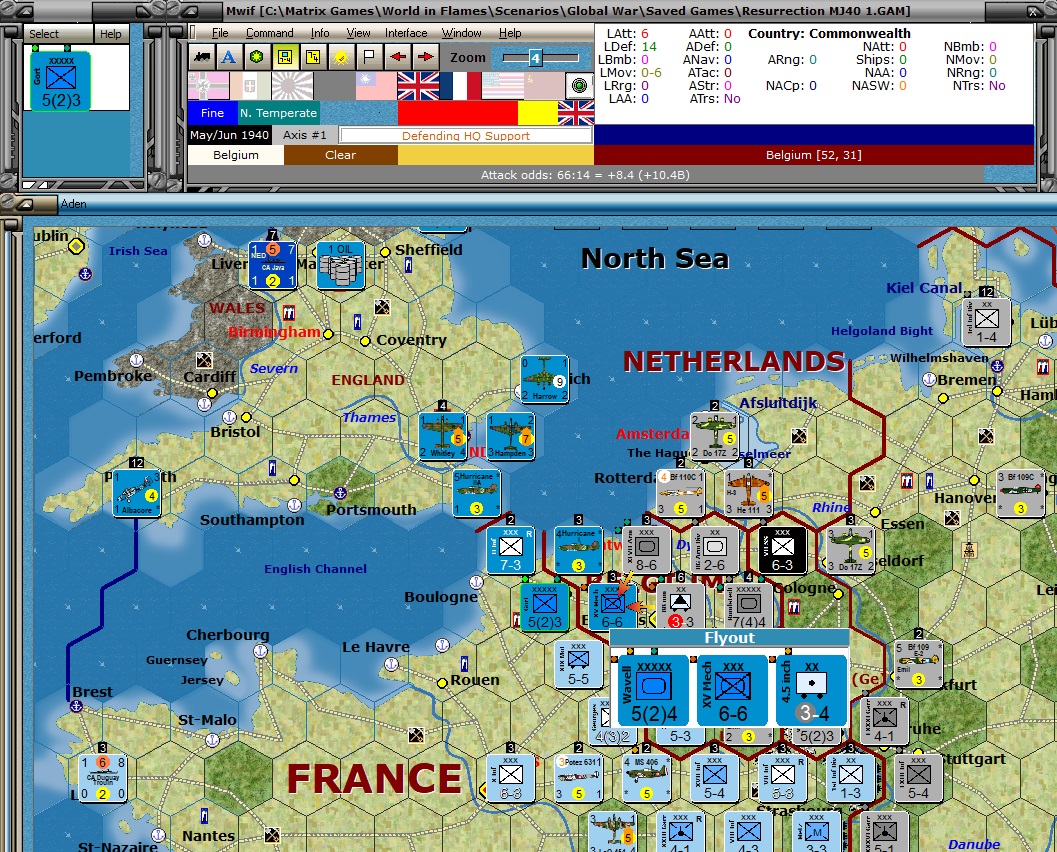Click the He 111 bomber counter

coord(748,493)
